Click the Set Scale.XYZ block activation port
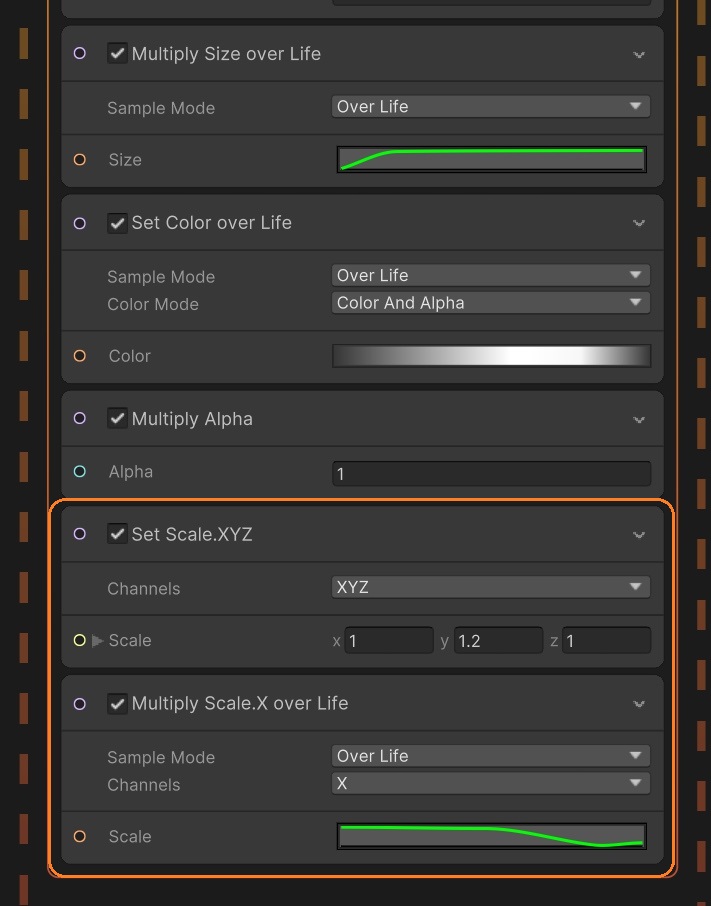711x906 pixels. point(80,534)
